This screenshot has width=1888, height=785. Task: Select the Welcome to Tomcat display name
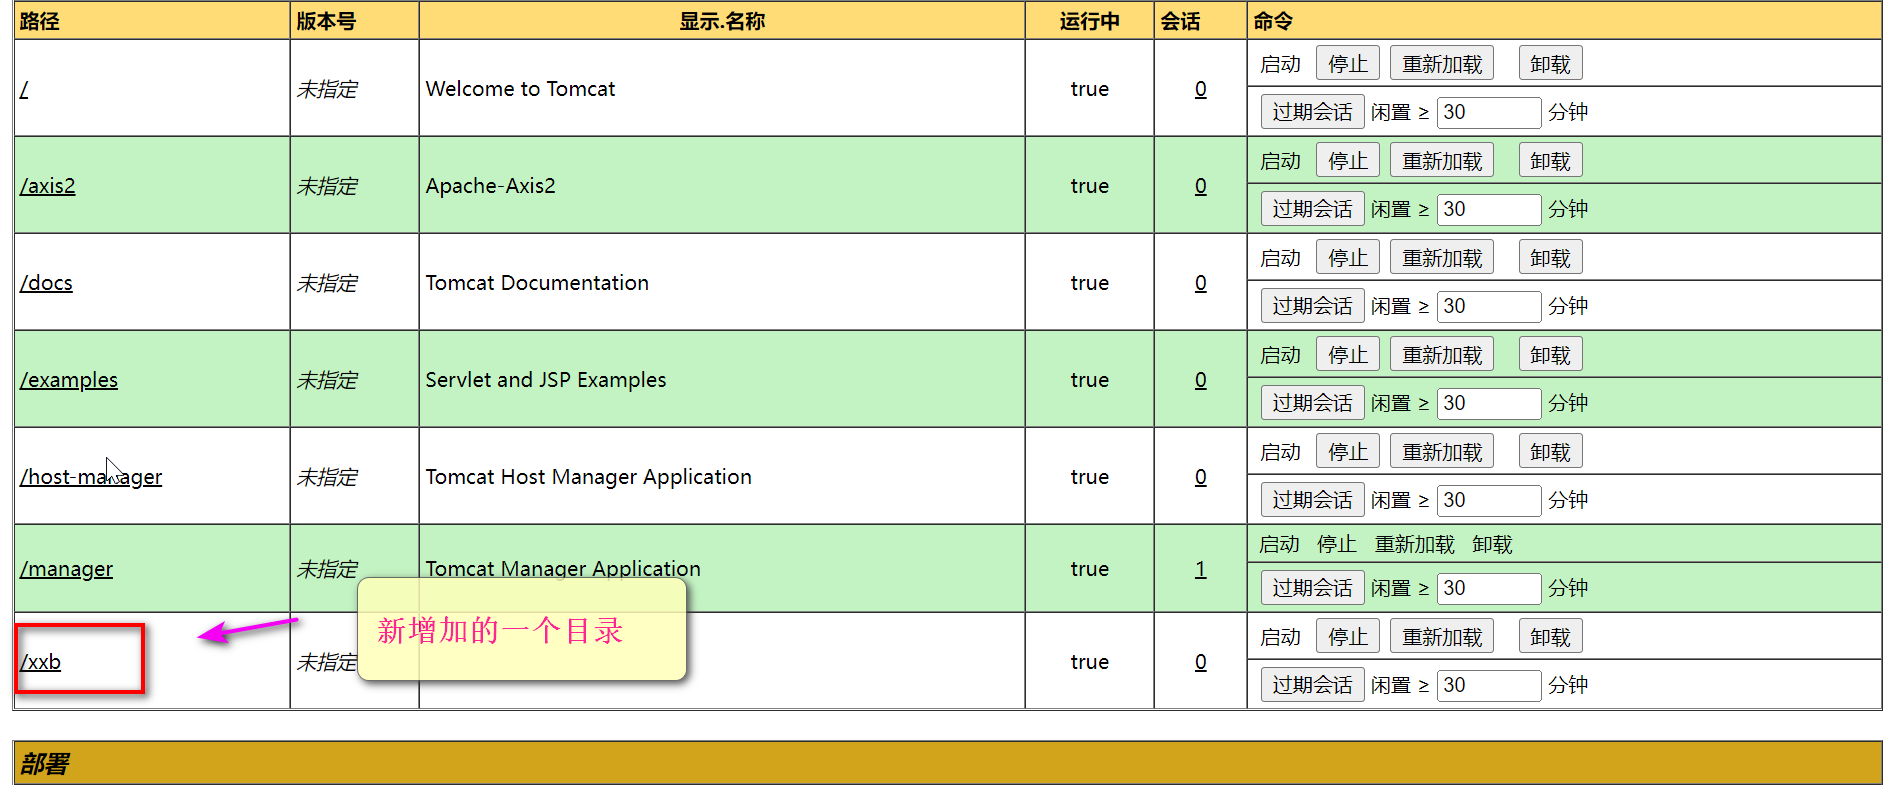click(x=520, y=89)
